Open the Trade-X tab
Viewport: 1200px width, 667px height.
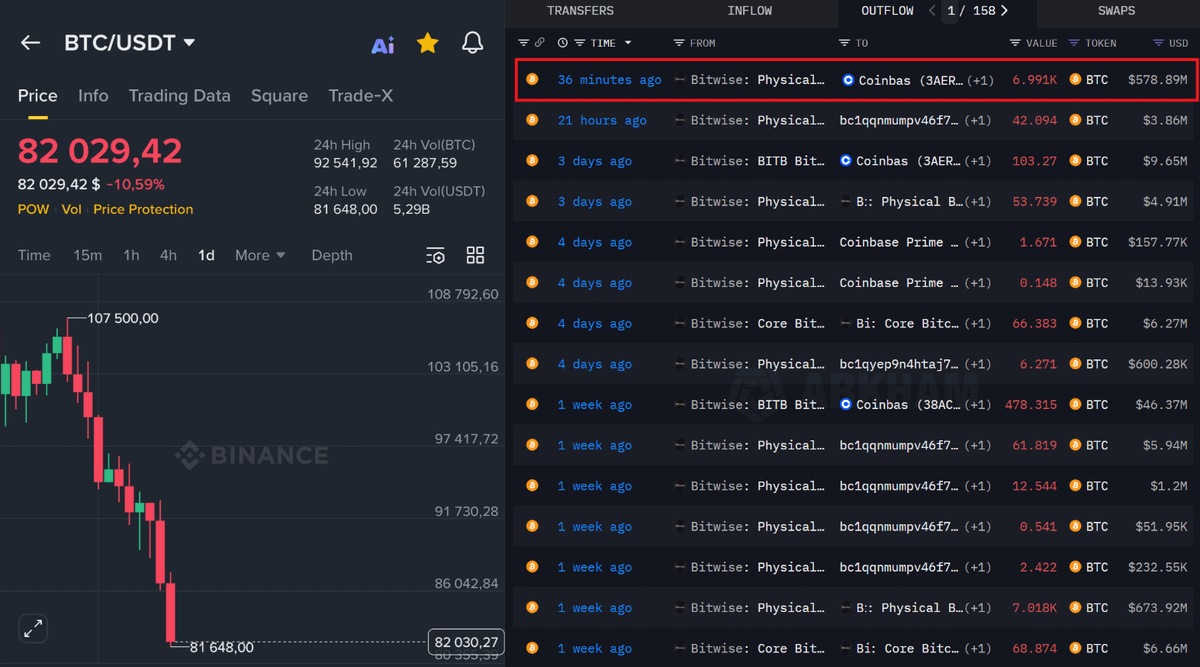coord(360,96)
